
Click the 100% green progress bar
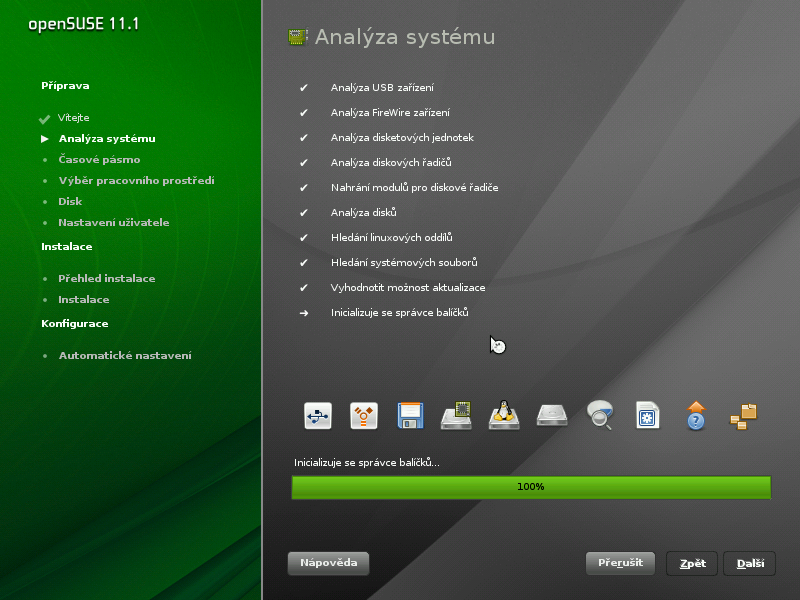click(x=531, y=487)
